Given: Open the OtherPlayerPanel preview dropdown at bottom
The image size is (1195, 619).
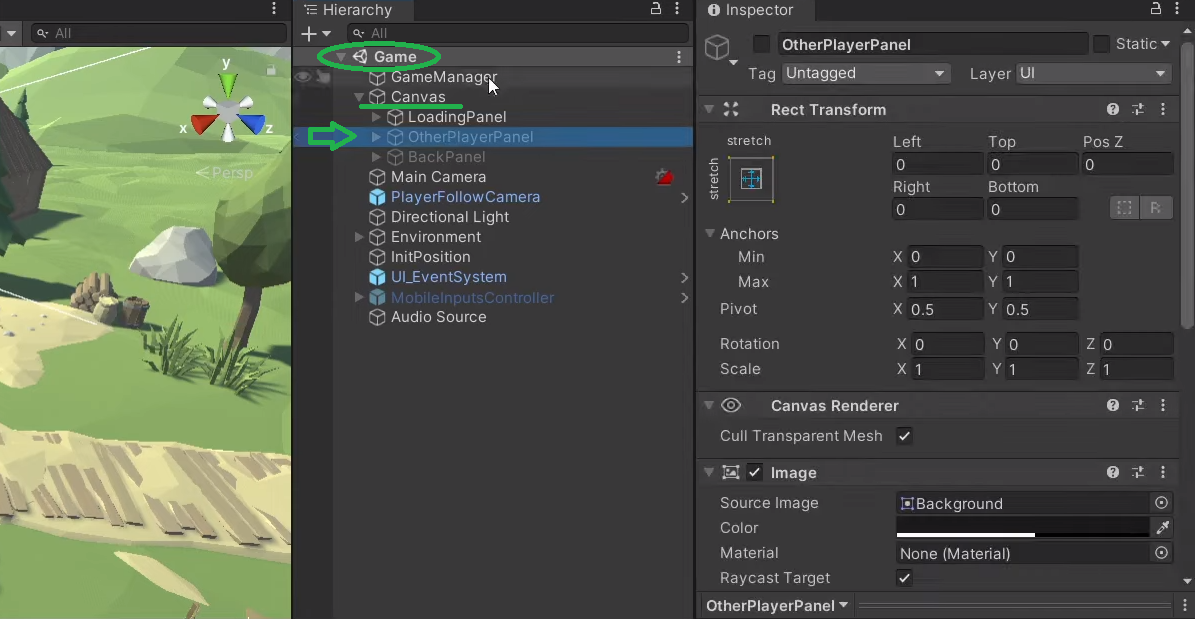Looking at the screenshot, I should (777, 606).
